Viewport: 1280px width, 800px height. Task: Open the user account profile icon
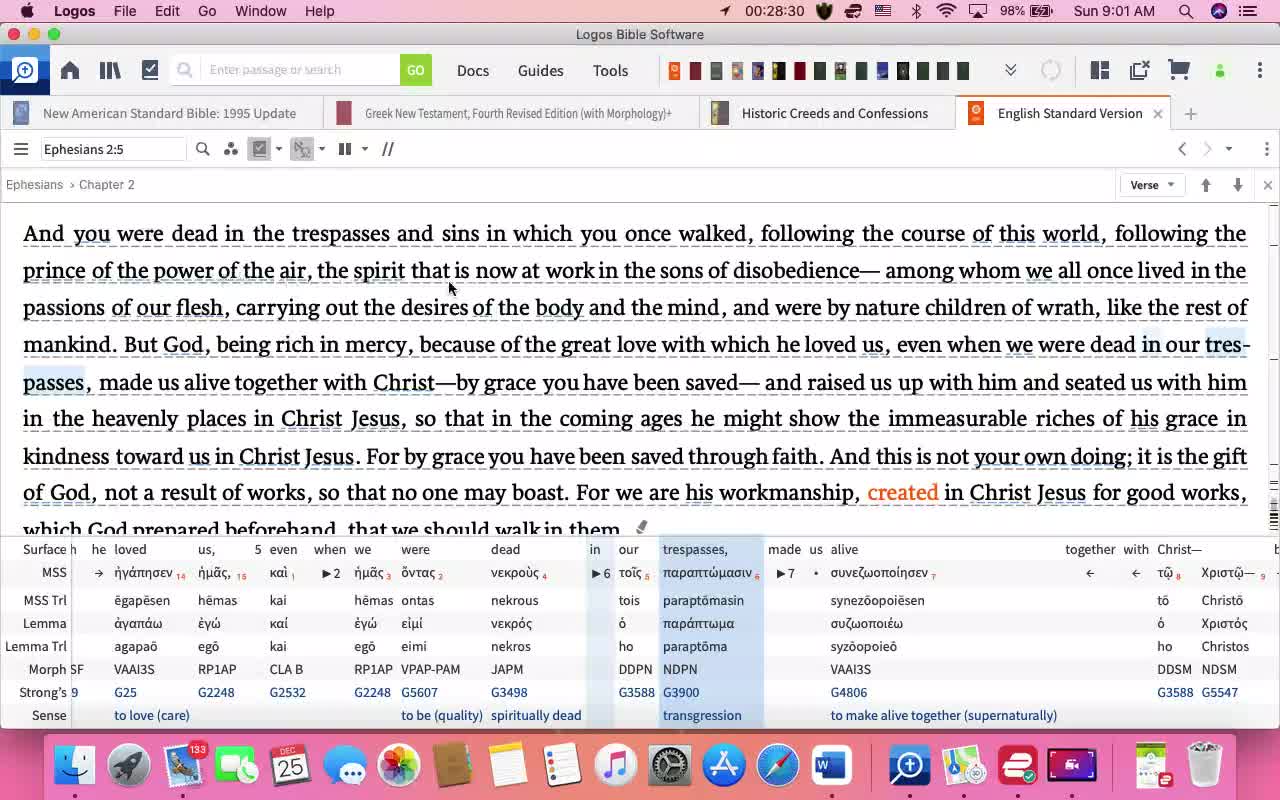pos(1220,71)
